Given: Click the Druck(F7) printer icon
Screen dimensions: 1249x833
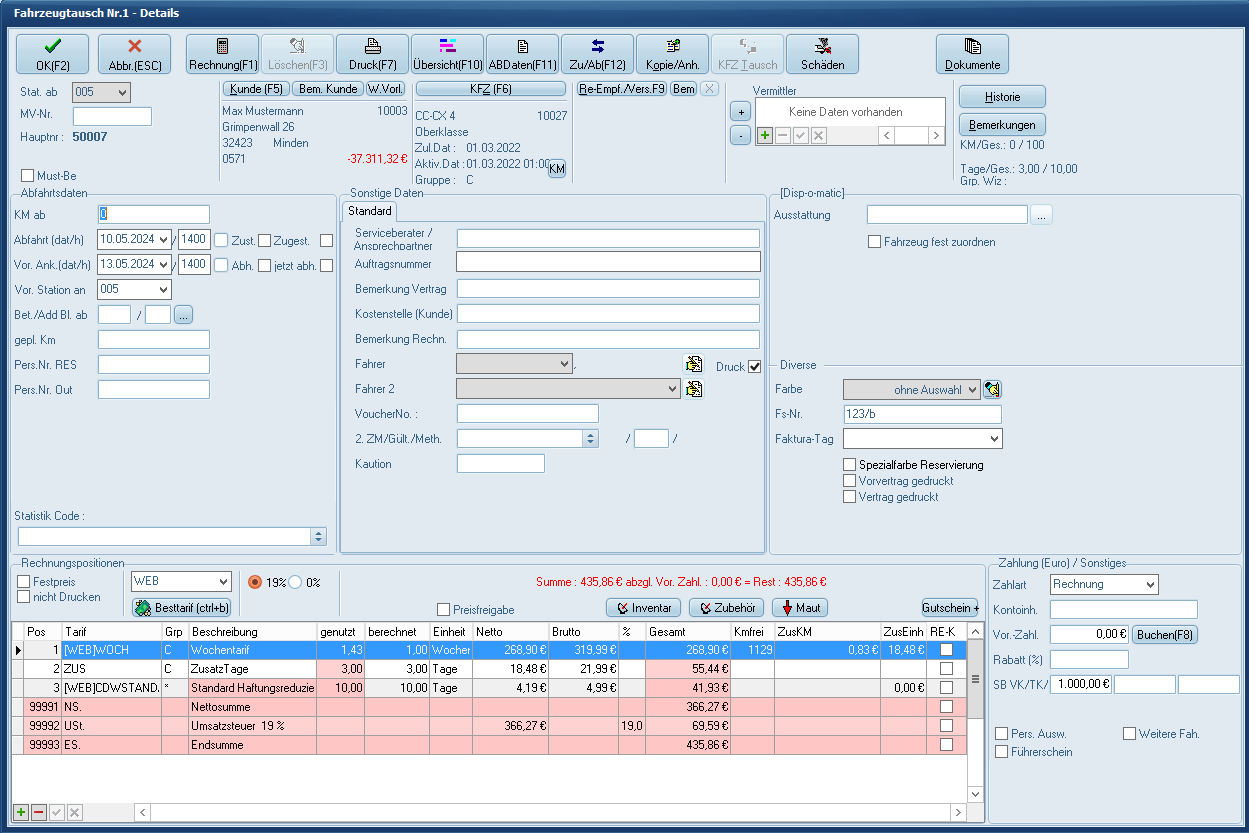Looking at the screenshot, I should click(x=372, y=54).
